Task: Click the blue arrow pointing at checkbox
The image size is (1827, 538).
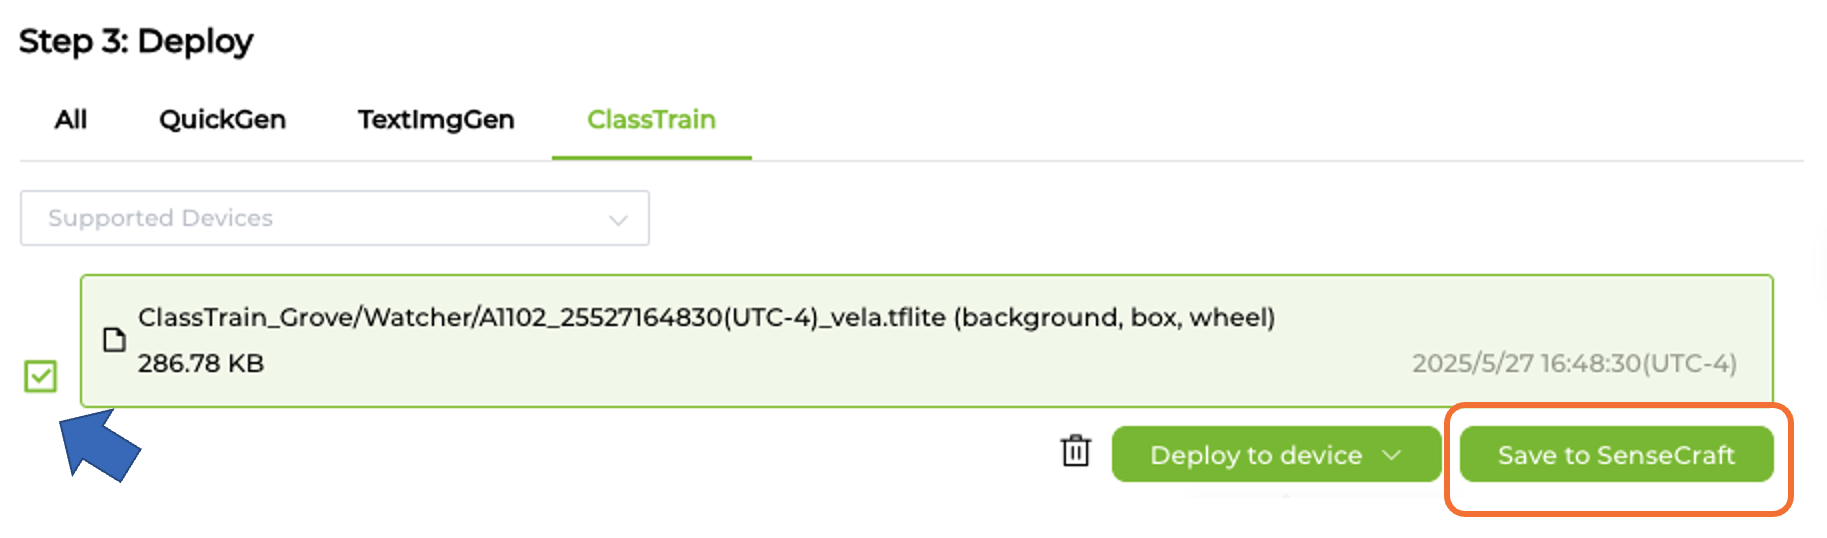Action: pos(98,445)
